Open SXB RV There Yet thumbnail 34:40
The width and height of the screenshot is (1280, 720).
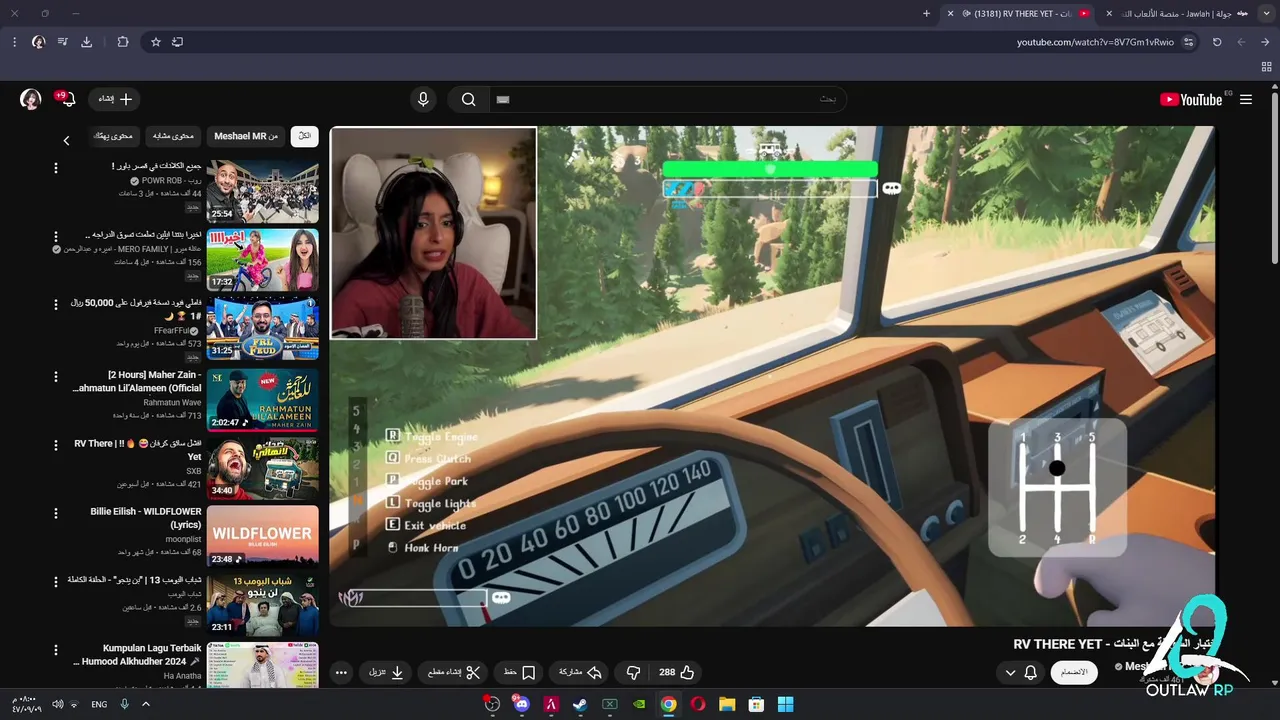coord(263,467)
